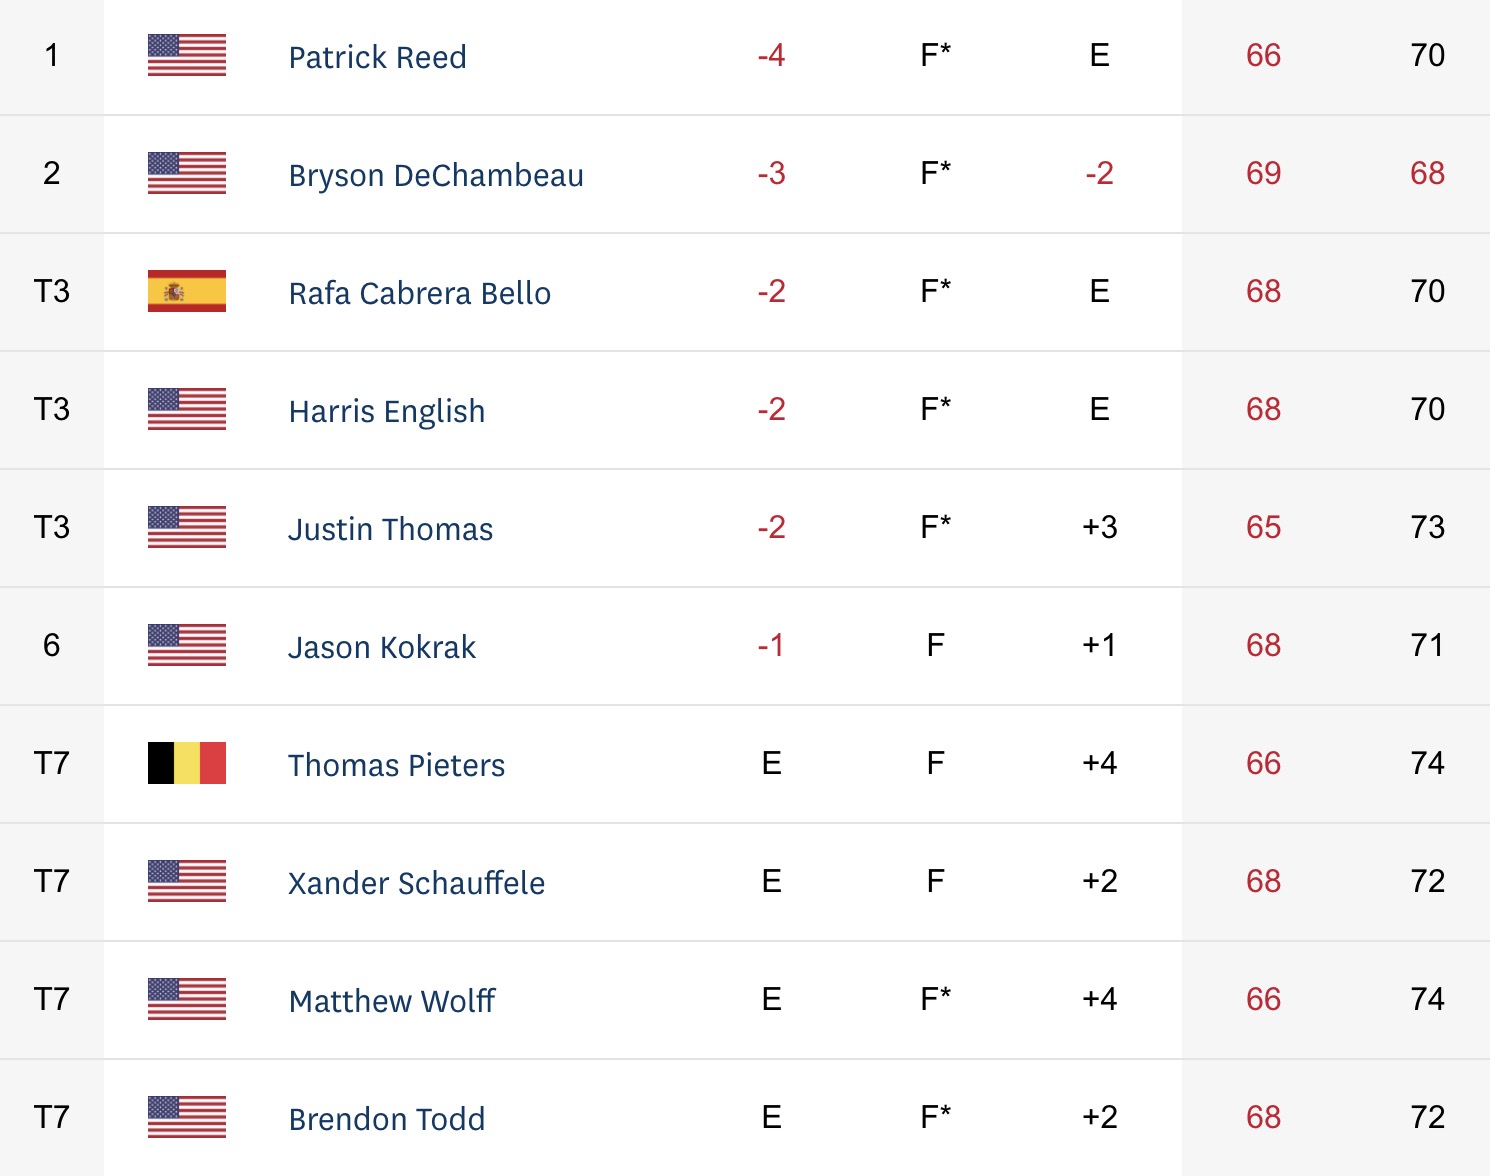Select Matthew Wolff's name
Viewport: 1490px width, 1176px height.
(x=392, y=1001)
